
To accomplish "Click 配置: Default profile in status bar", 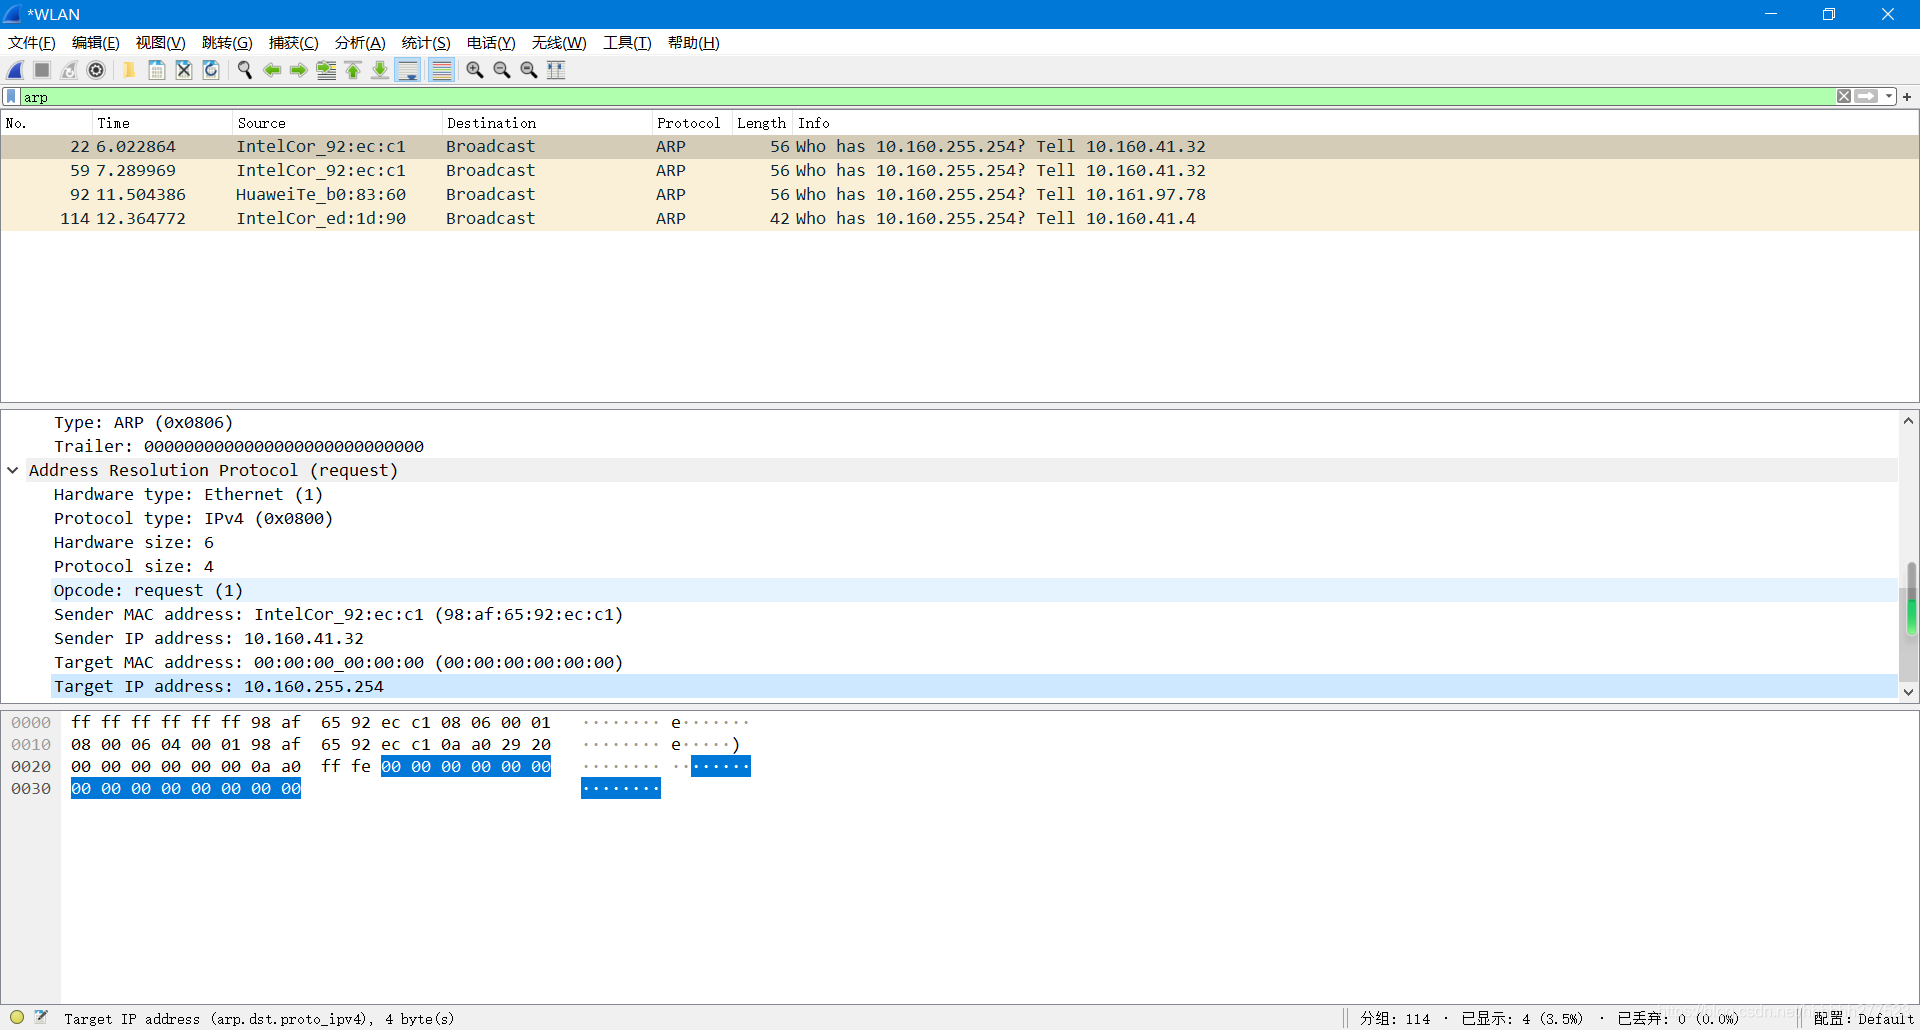I will tap(1863, 1019).
